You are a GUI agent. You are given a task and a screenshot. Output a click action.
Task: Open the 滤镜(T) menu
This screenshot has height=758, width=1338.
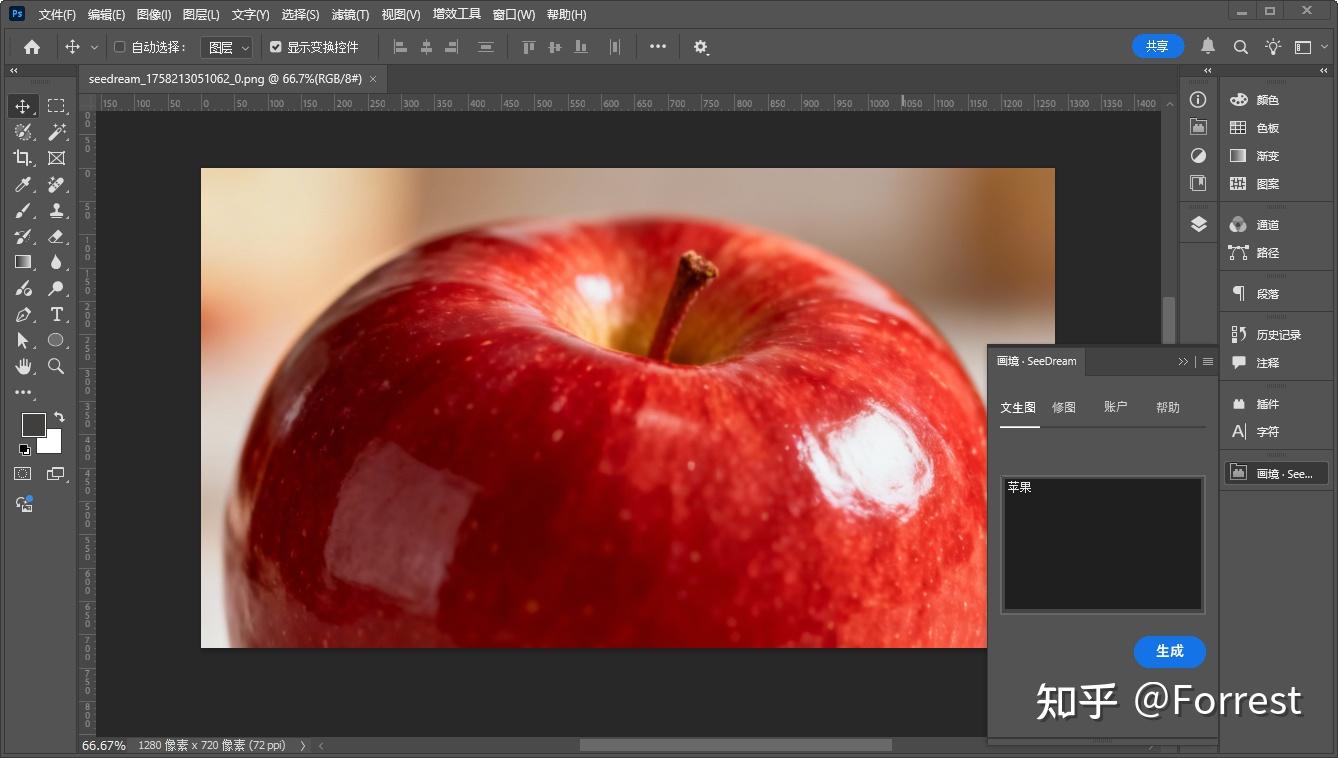point(350,14)
